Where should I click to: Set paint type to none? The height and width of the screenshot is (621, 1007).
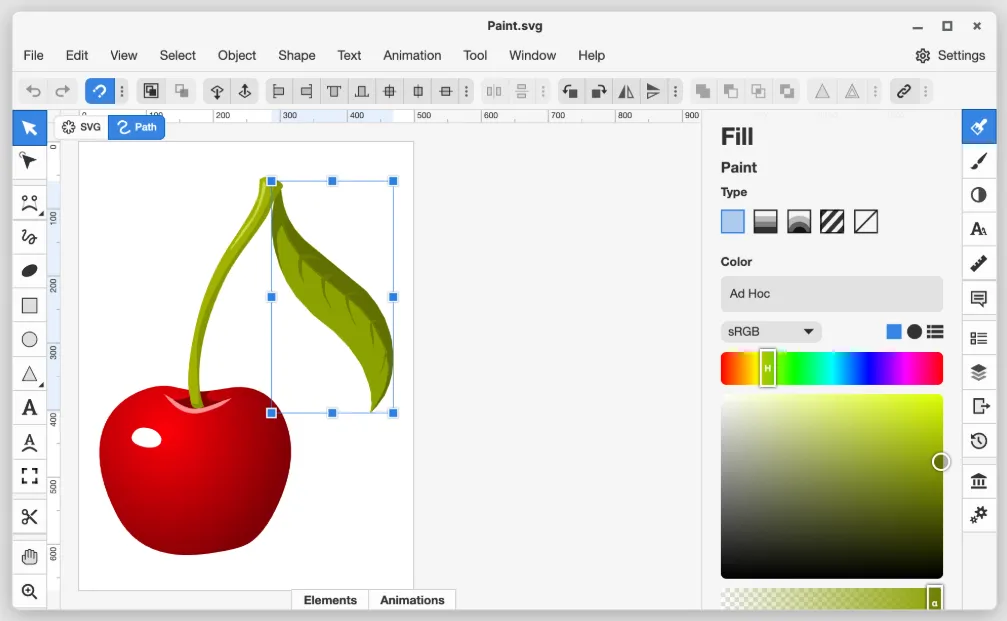click(x=866, y=222)
